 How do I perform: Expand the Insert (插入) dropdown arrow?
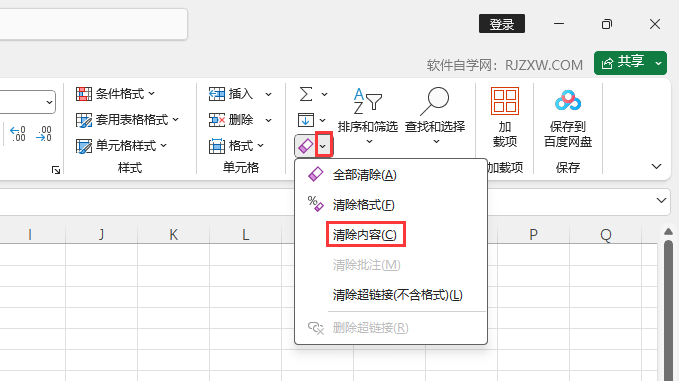click(268, 94)
